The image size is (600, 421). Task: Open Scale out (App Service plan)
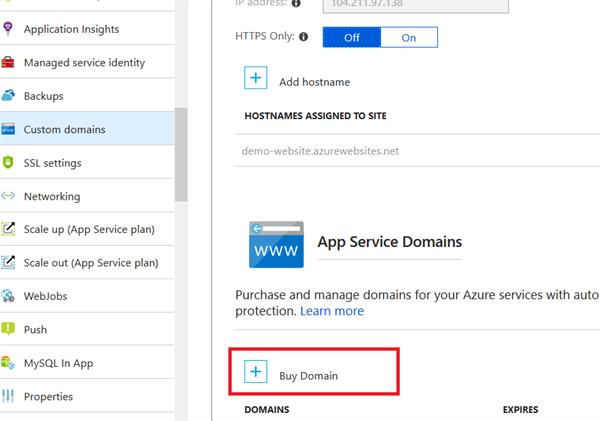90,263
